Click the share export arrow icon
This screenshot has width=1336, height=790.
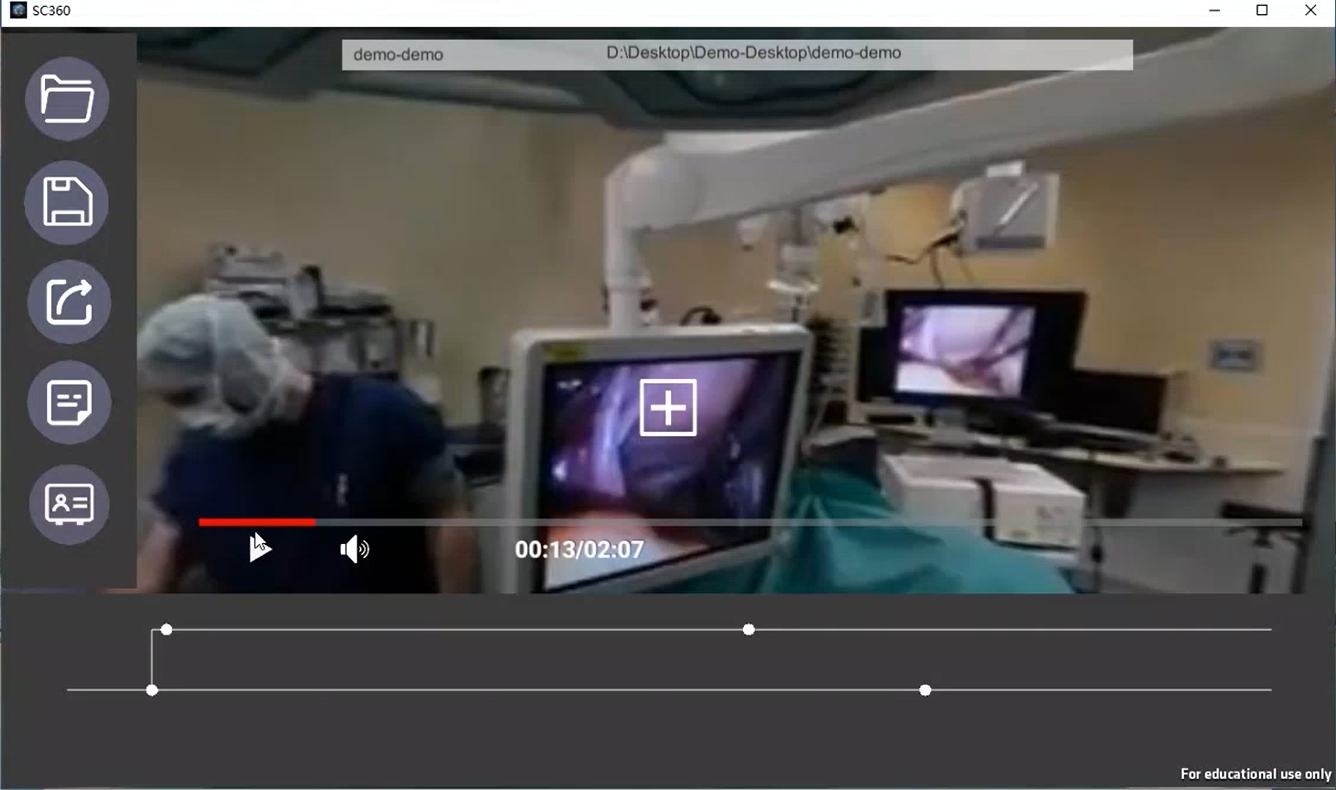[68, 302]
